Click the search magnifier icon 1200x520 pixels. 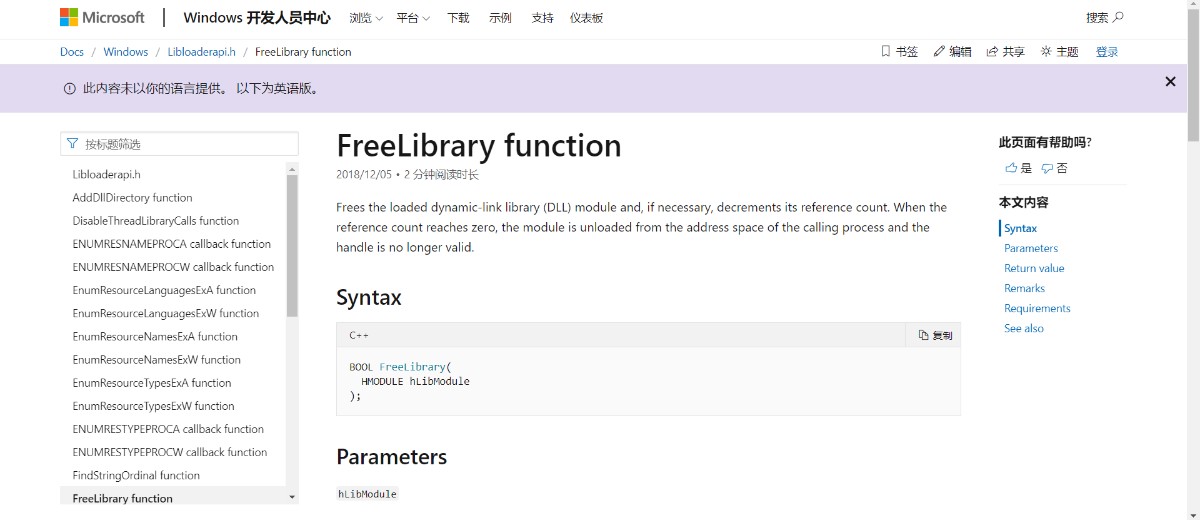pyautogui.click(x=1118, y=17)
